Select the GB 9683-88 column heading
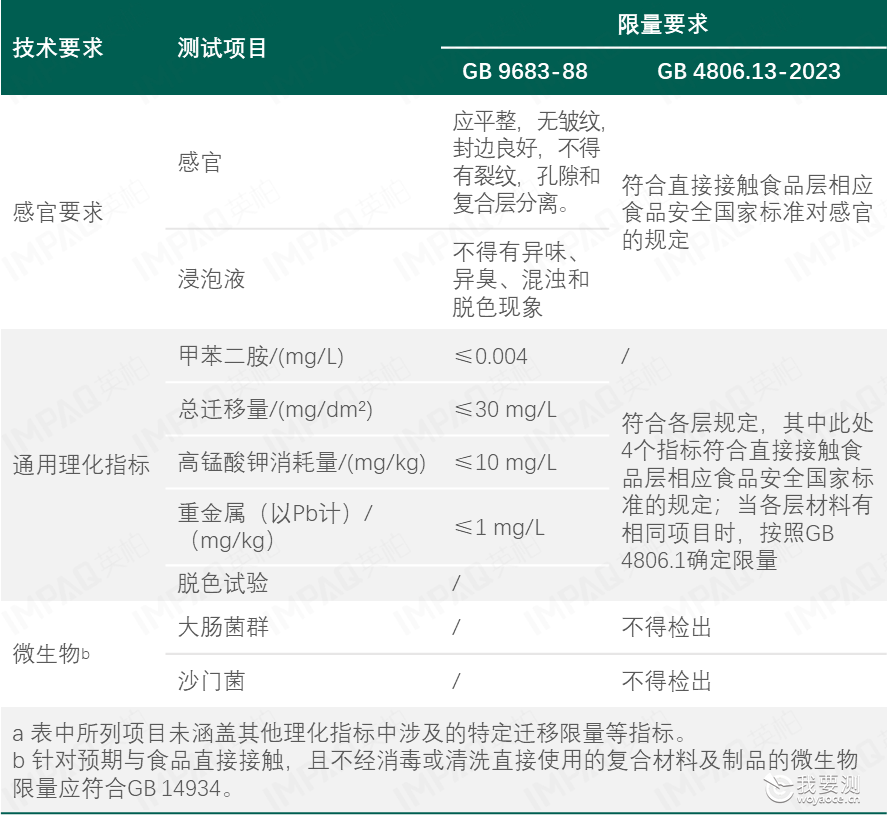Image resolution: width=888 pixels, height=816 pixels. [x=525, y=71]
